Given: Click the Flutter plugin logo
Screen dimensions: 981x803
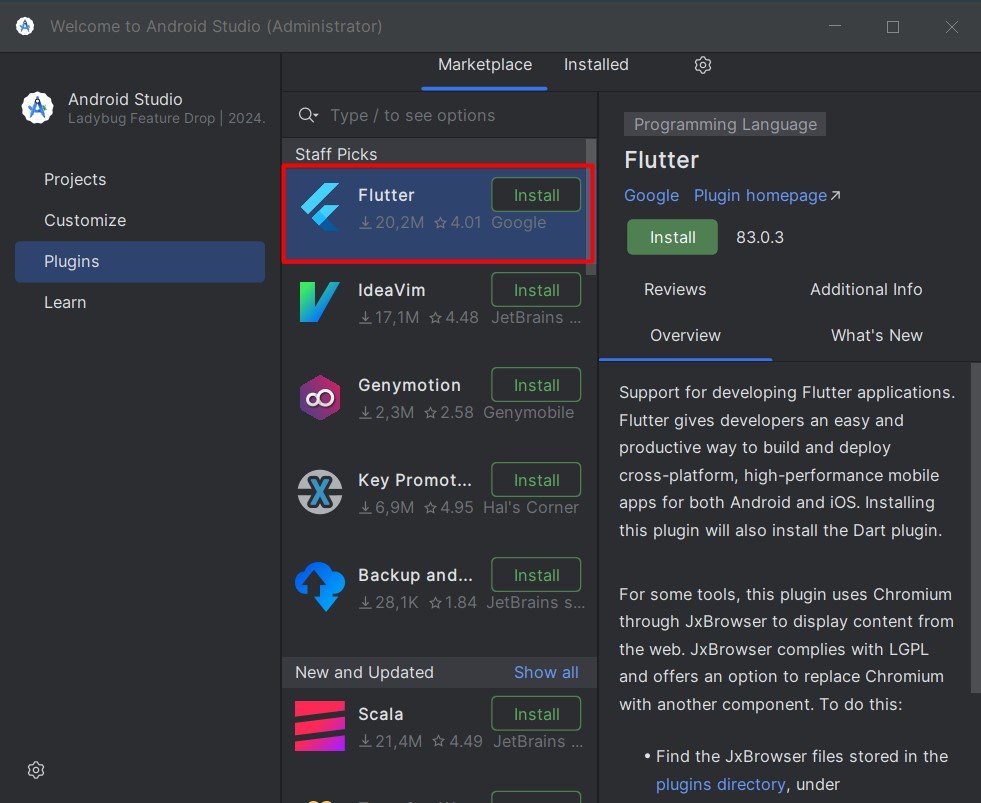Looking at the screenshot, I should (x=320, y=208).
